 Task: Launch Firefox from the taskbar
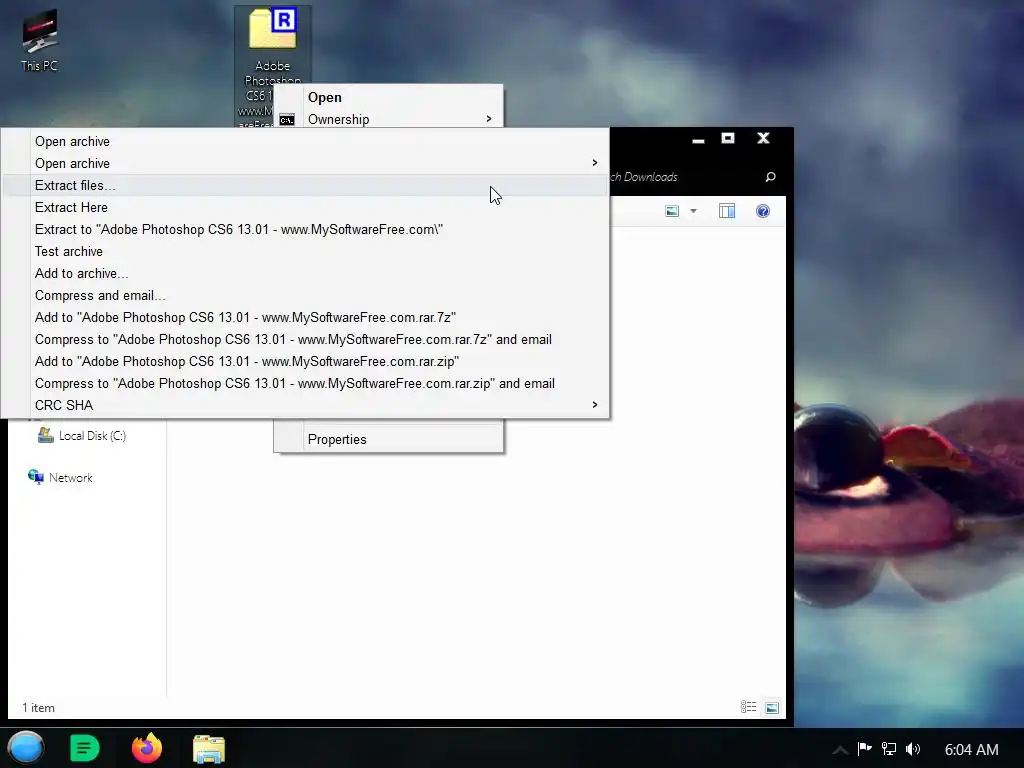click(147, 748)
